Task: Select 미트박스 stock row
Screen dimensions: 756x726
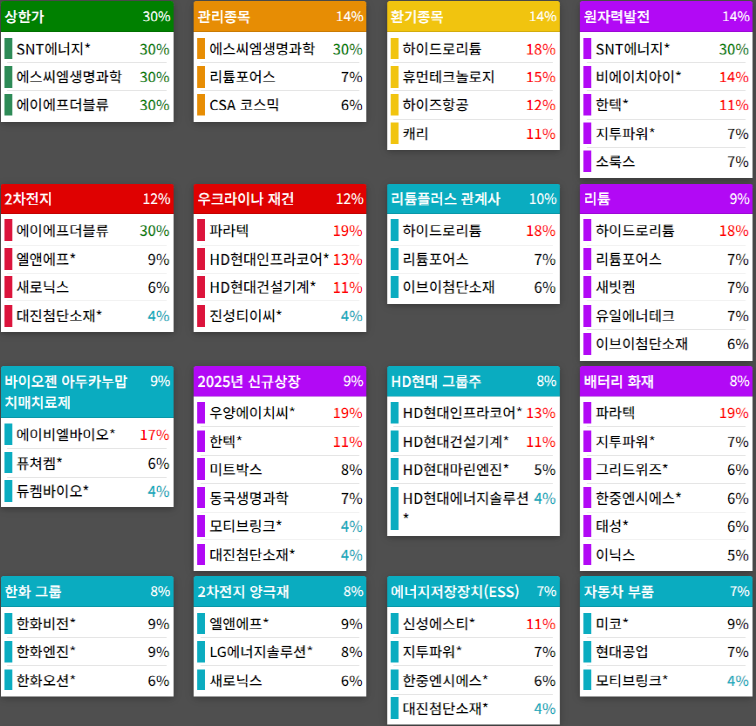Action: (x=280, y=470)
